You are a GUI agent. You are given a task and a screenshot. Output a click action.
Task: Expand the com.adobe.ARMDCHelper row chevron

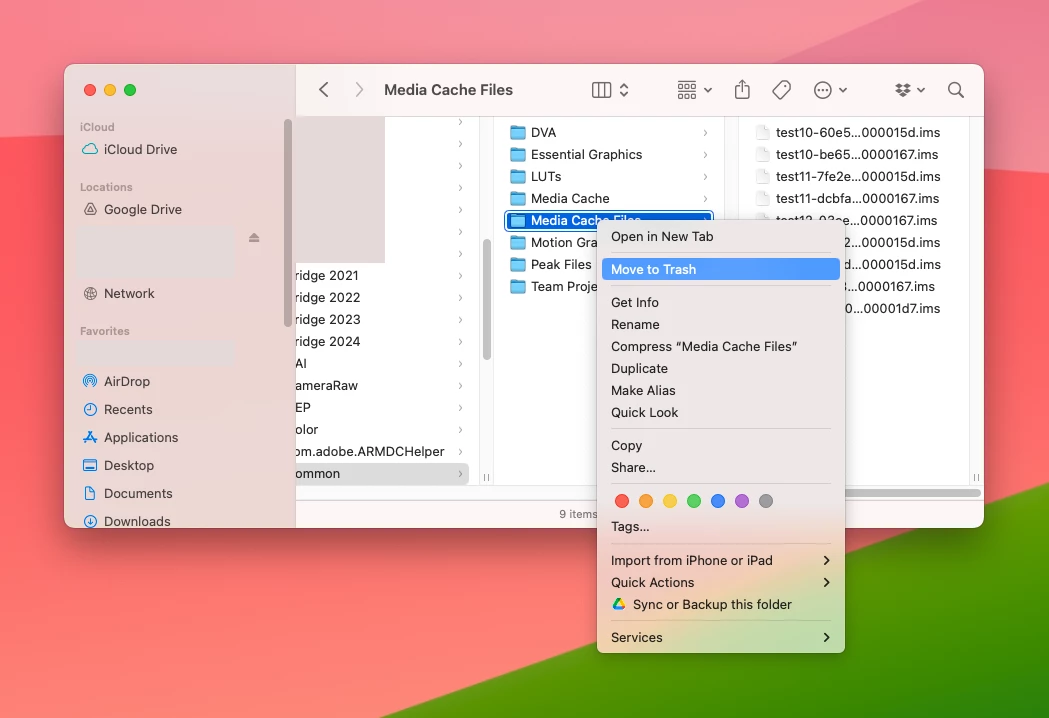click(460, 452)
